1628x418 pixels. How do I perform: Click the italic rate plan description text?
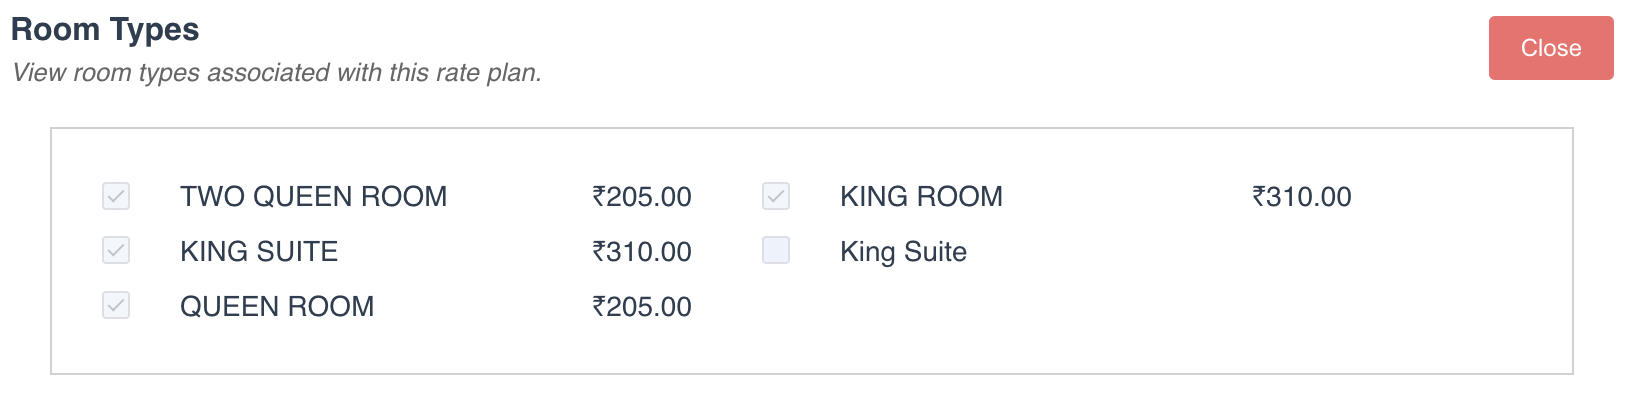coord(277,73)
